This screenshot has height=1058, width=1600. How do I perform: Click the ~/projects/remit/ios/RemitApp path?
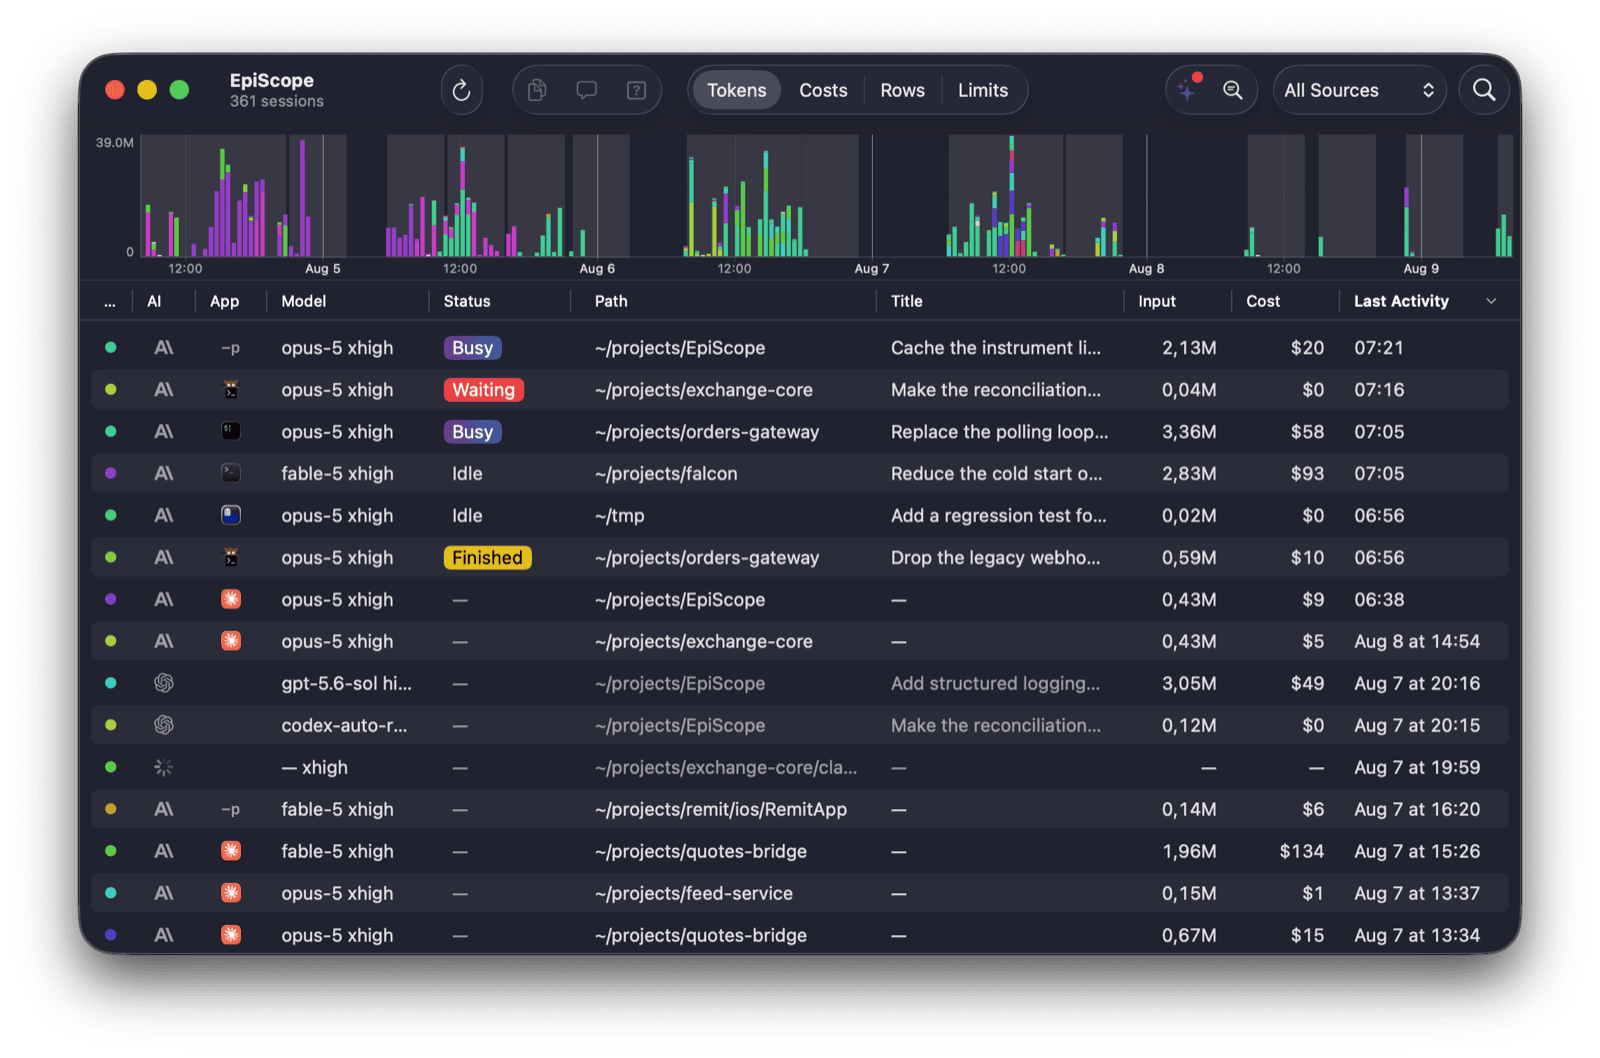721,810
